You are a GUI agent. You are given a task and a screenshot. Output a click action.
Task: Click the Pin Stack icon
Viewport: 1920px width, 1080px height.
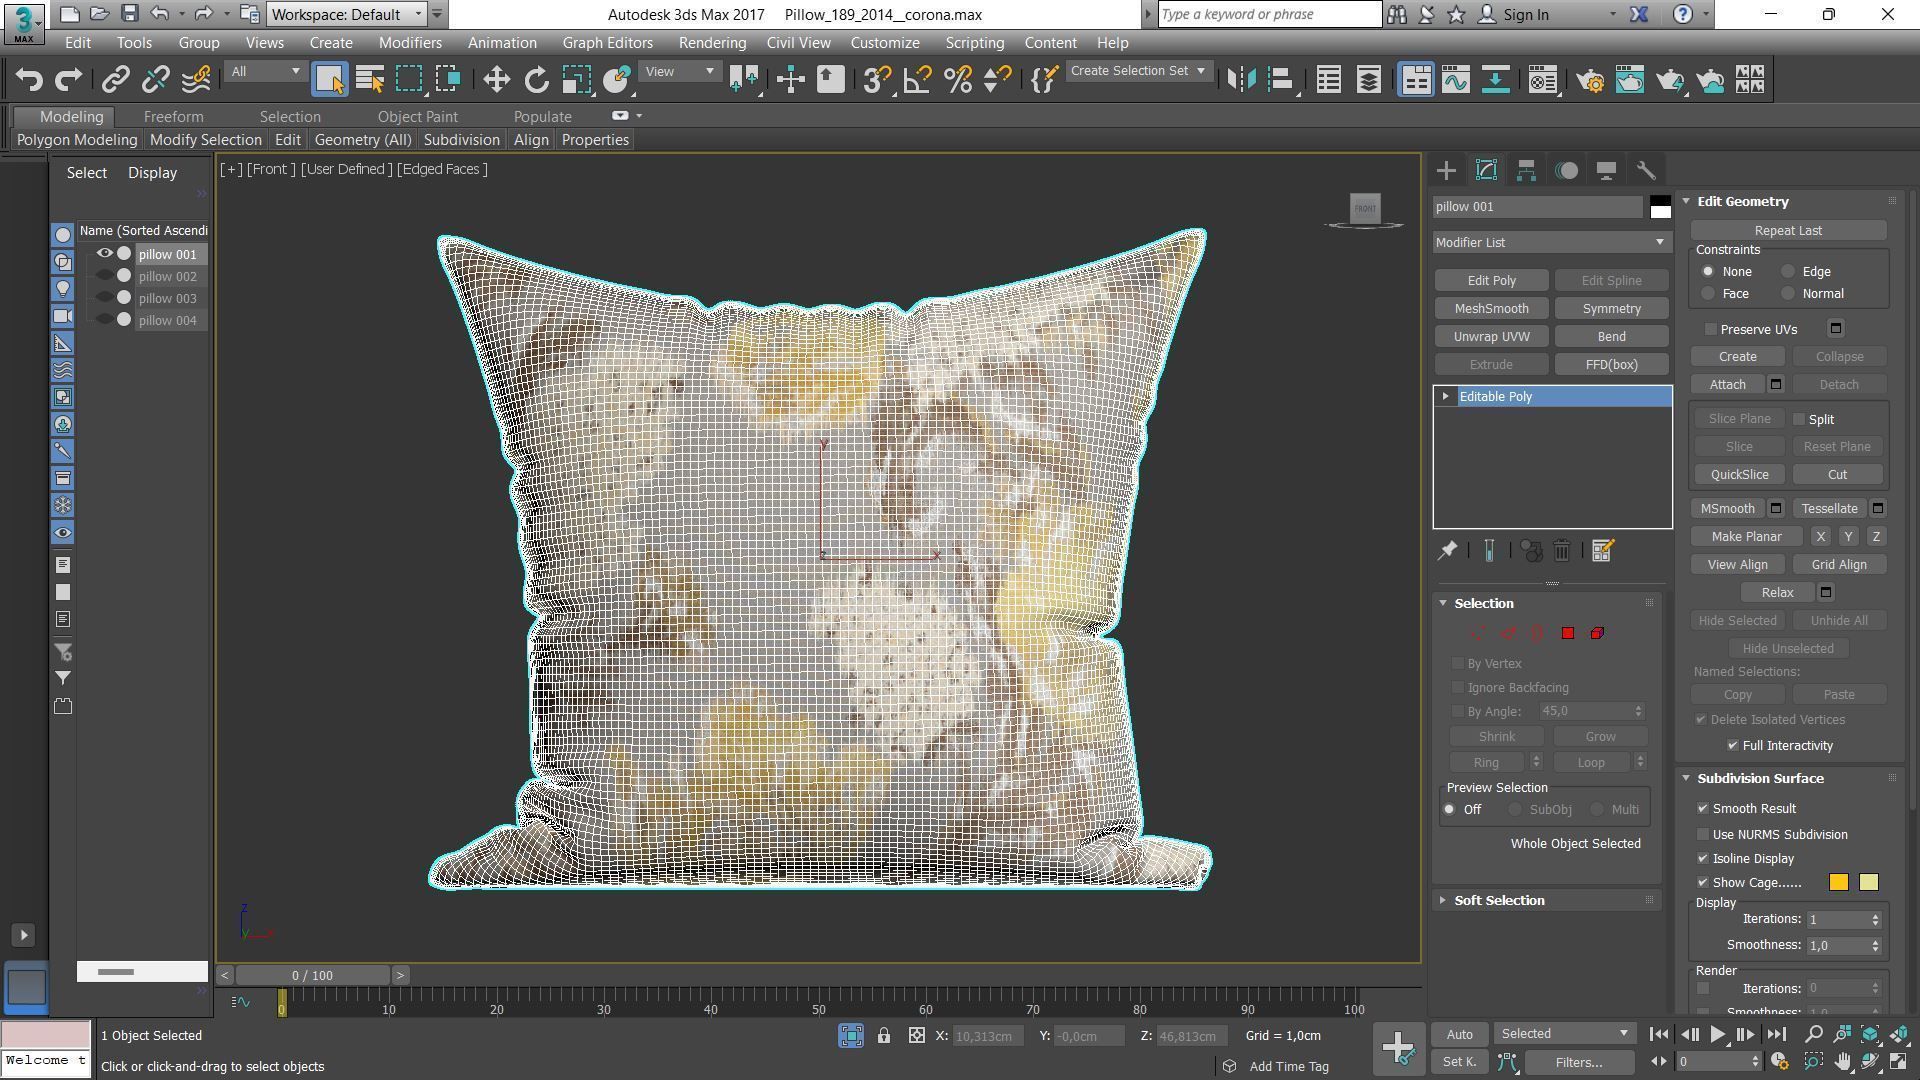(1447, 551)
